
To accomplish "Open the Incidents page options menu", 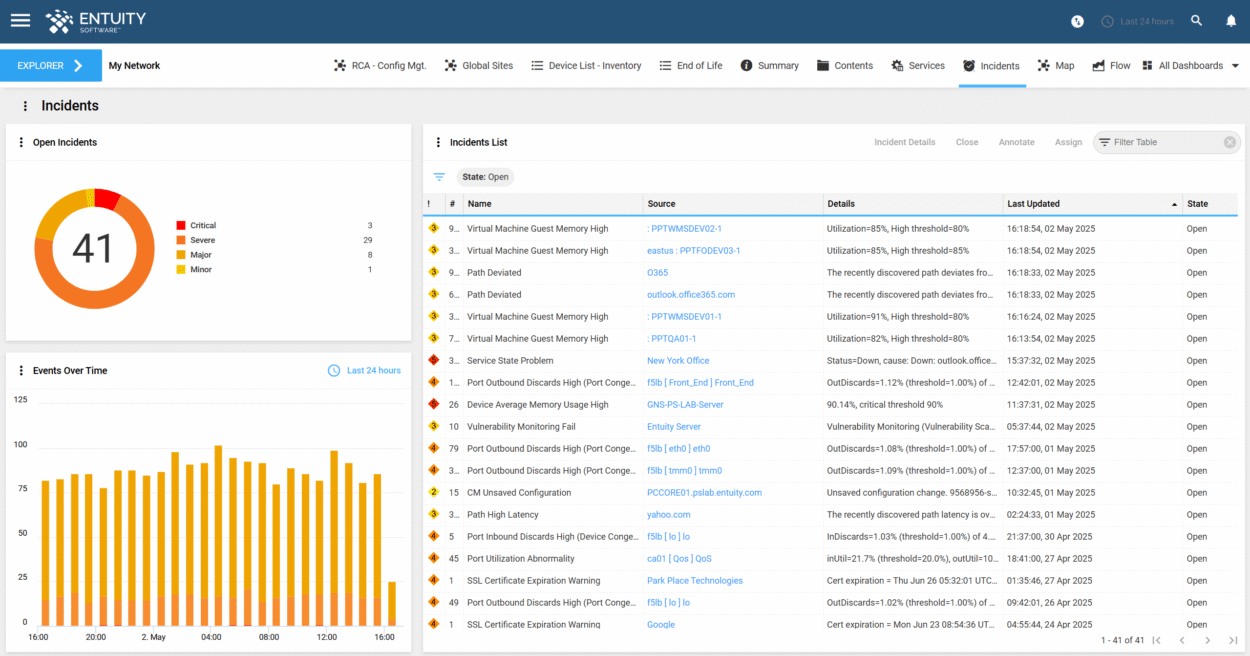I will [25, 106].
